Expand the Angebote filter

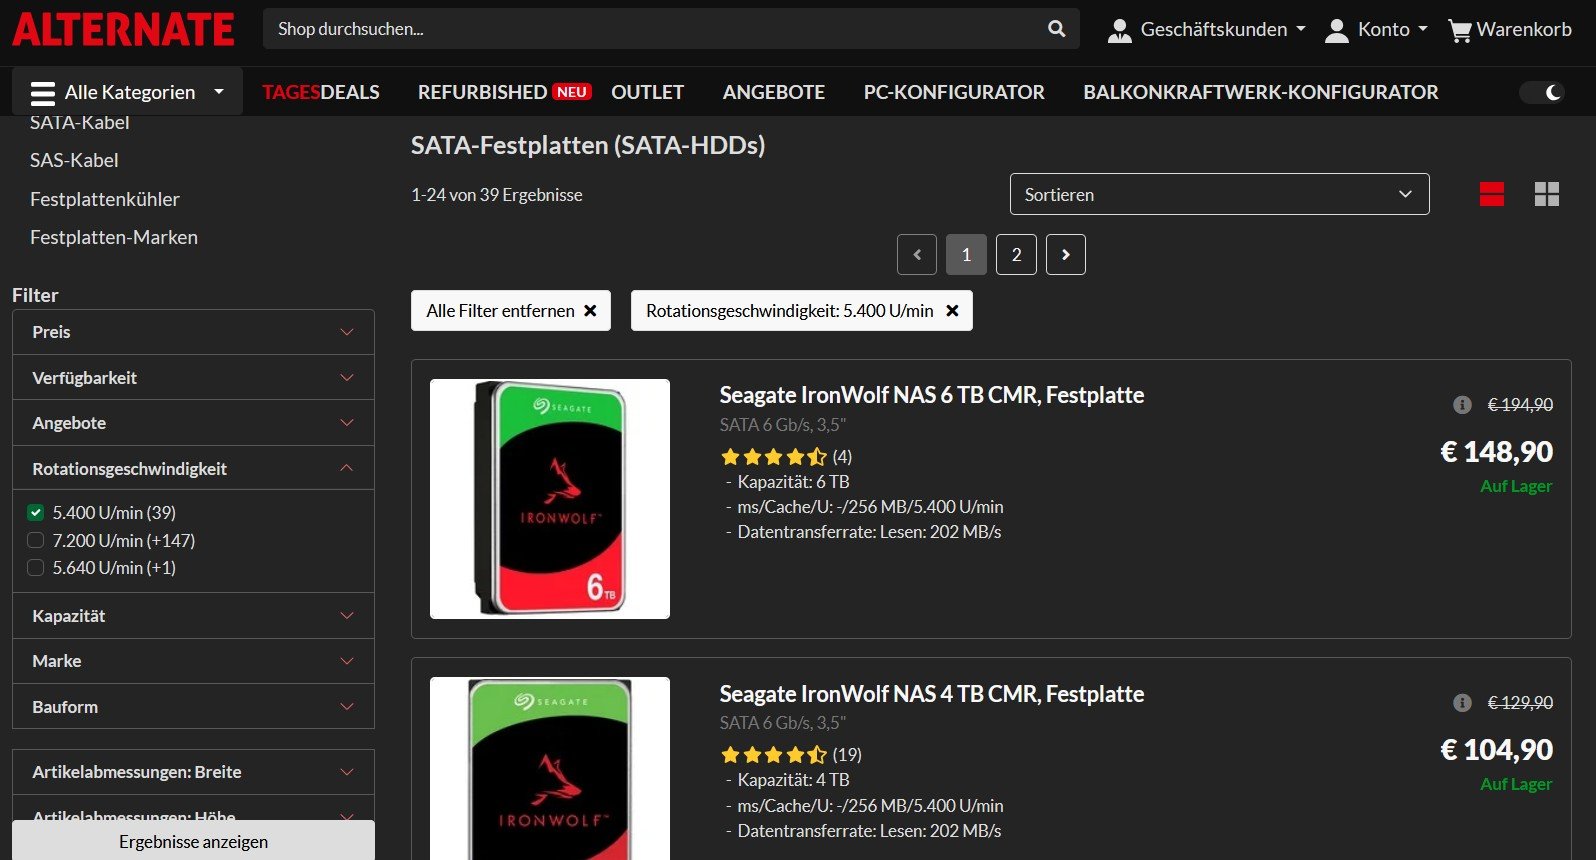[193, 423]
